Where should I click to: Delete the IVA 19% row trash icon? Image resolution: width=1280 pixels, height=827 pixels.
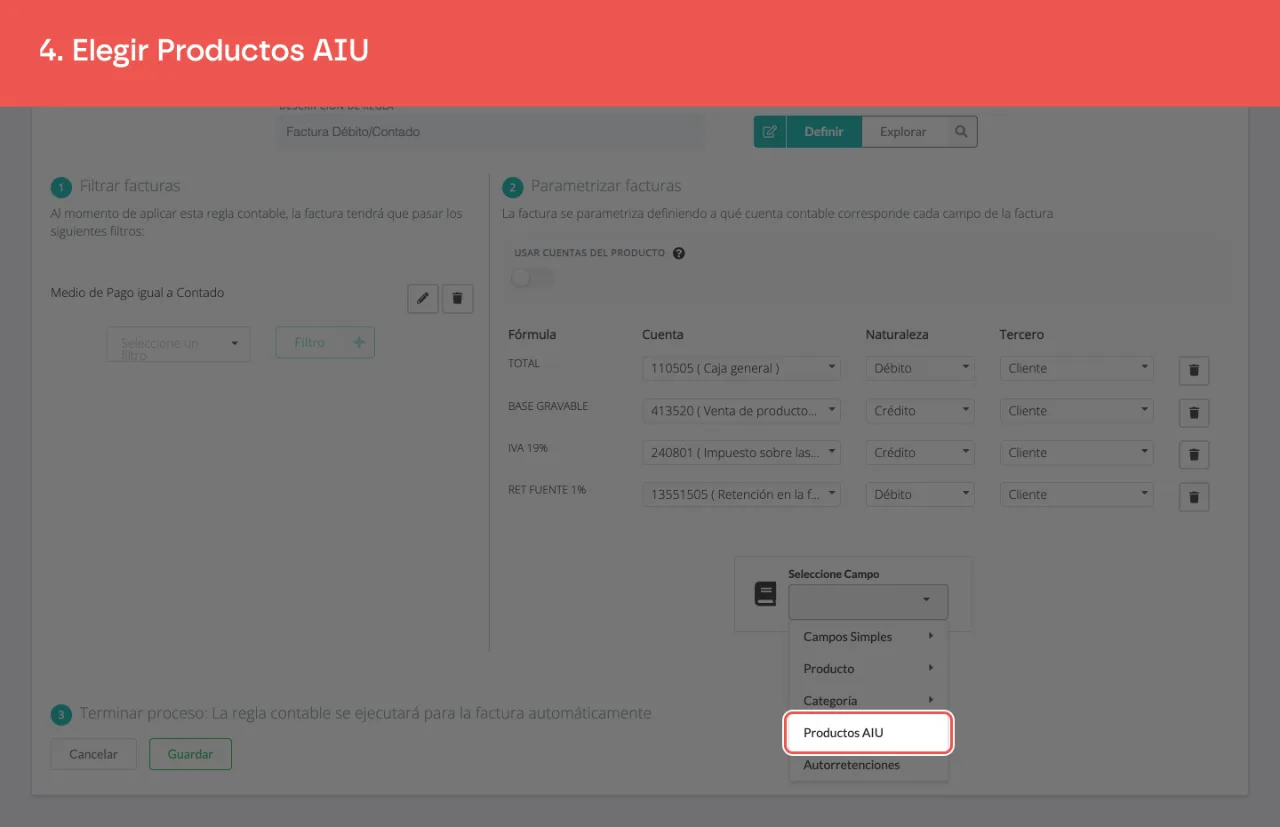[1194, 454]
